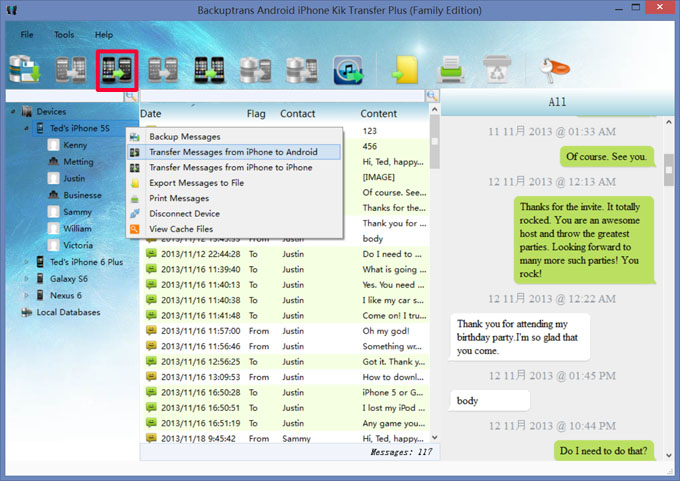Open Local Databases in the tree

(x=68, y=312)
